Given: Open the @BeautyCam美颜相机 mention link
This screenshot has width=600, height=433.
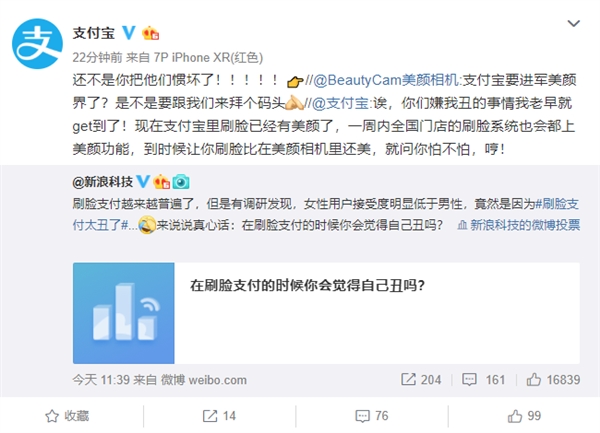Looking at the screenshot, I should [x=386, y=80].
